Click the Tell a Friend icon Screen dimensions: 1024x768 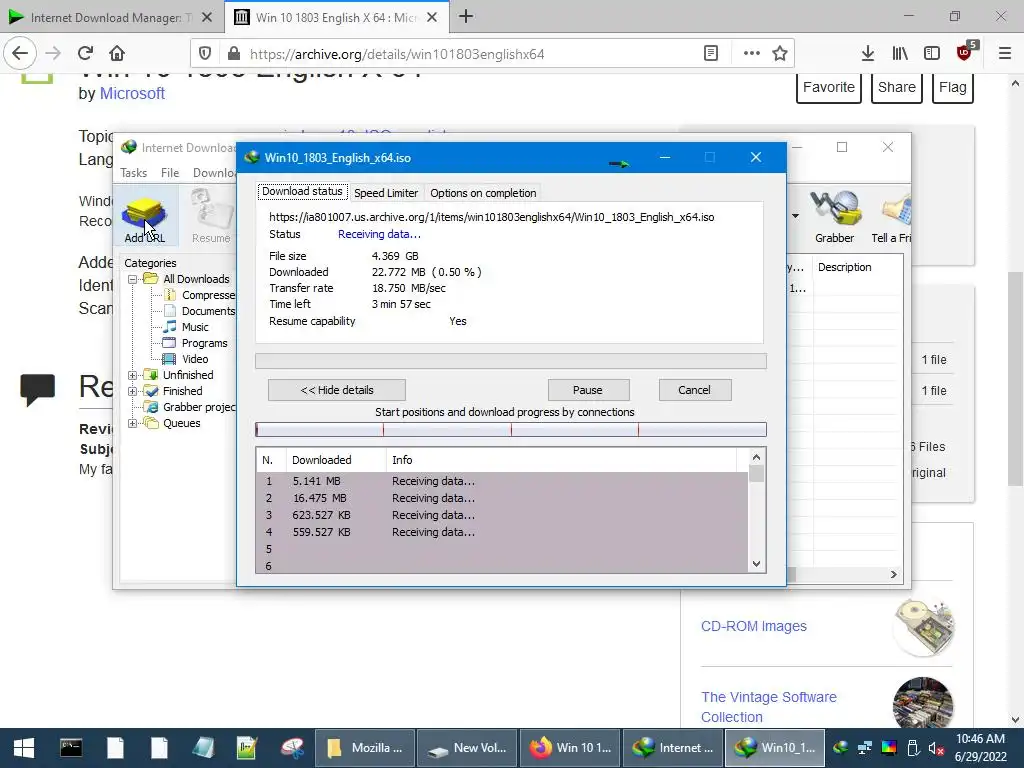(x=892, y=216)
